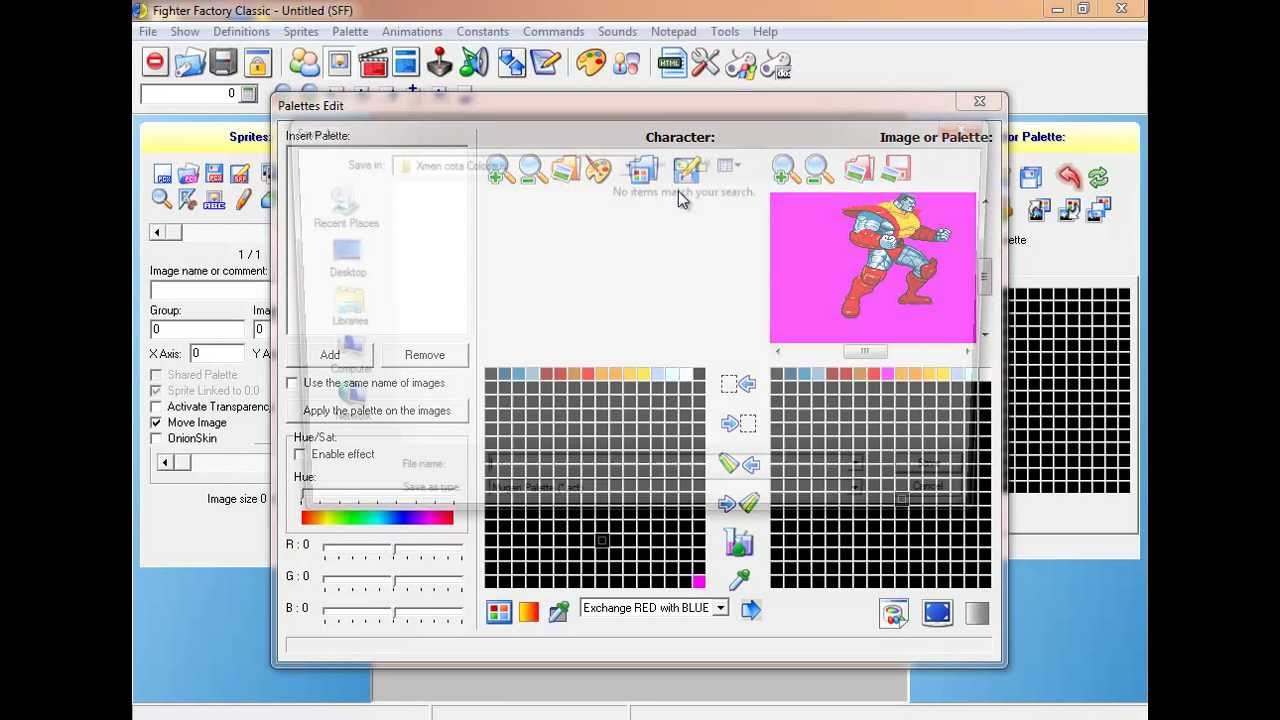The image size is (1280, 720).
Task: Click the Image name or comment field
Action: click(x=210, y=290)
